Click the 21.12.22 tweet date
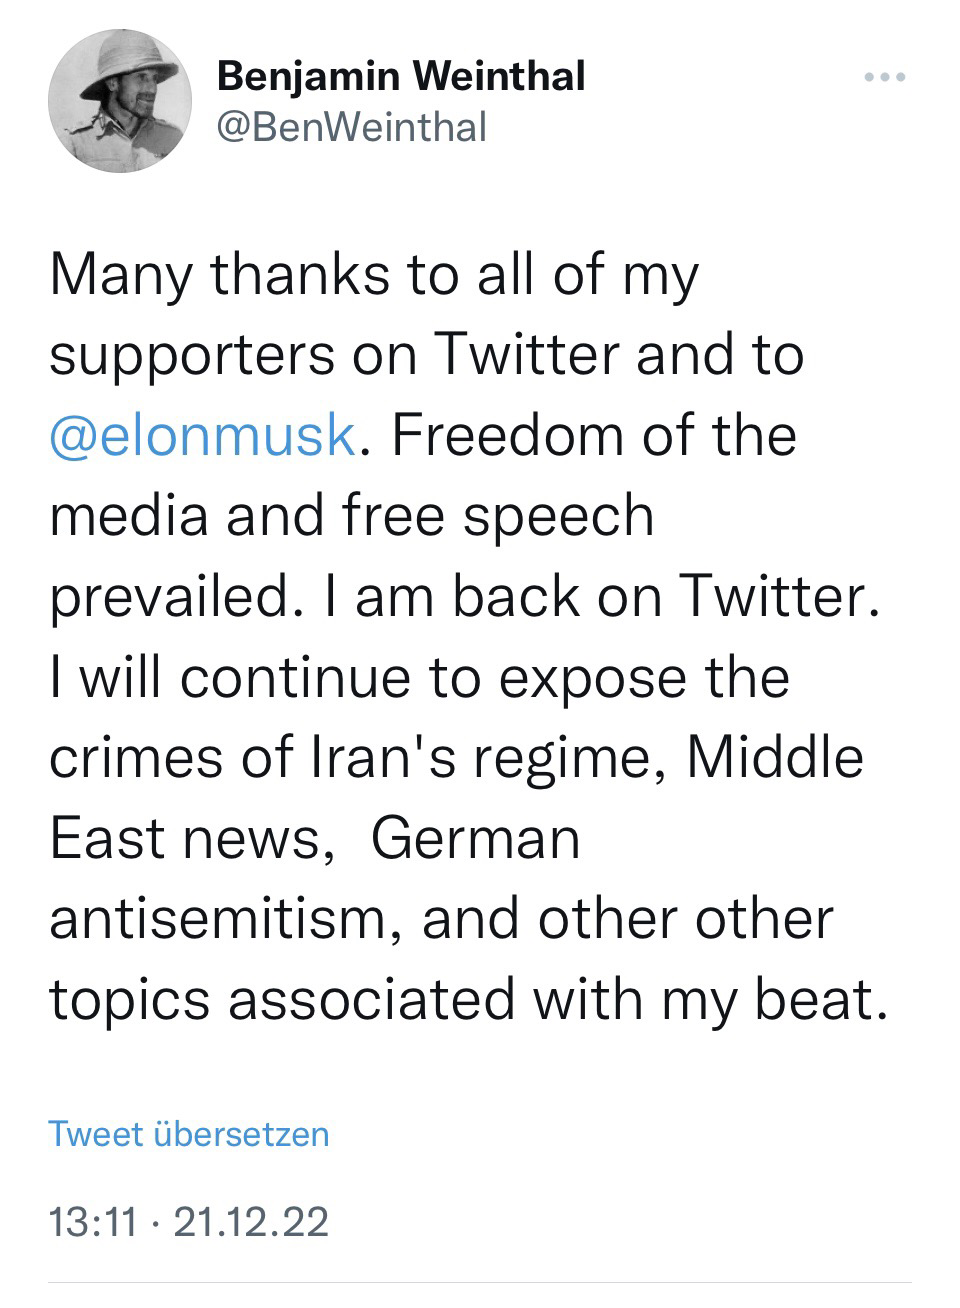Screen dimensions: 960x1308 point(251,1222)
